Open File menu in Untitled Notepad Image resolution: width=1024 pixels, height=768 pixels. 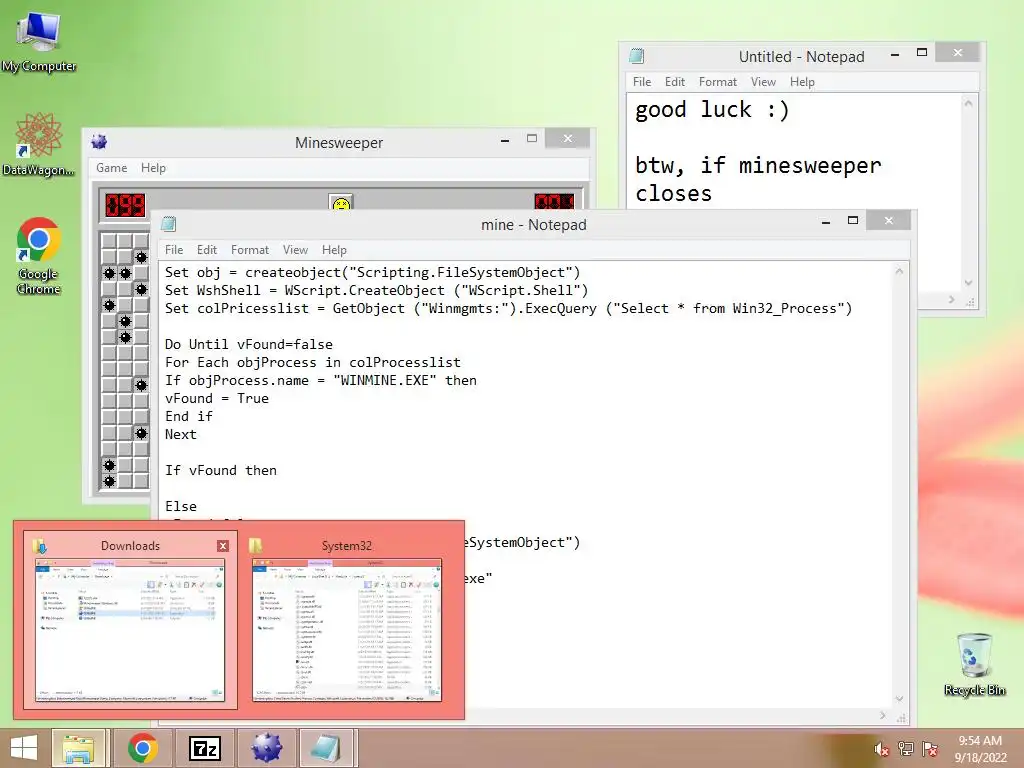point(642,82)
